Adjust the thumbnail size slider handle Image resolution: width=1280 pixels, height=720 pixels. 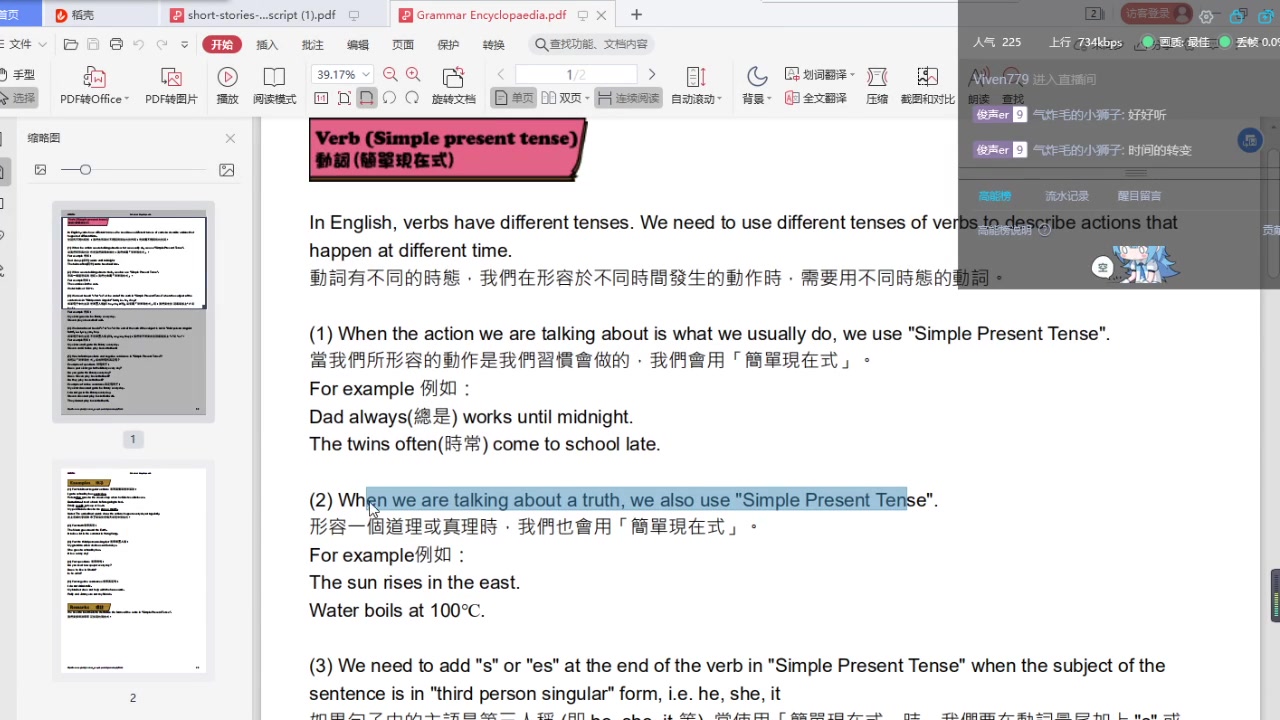pyautogui.click(x=85, y=170)
